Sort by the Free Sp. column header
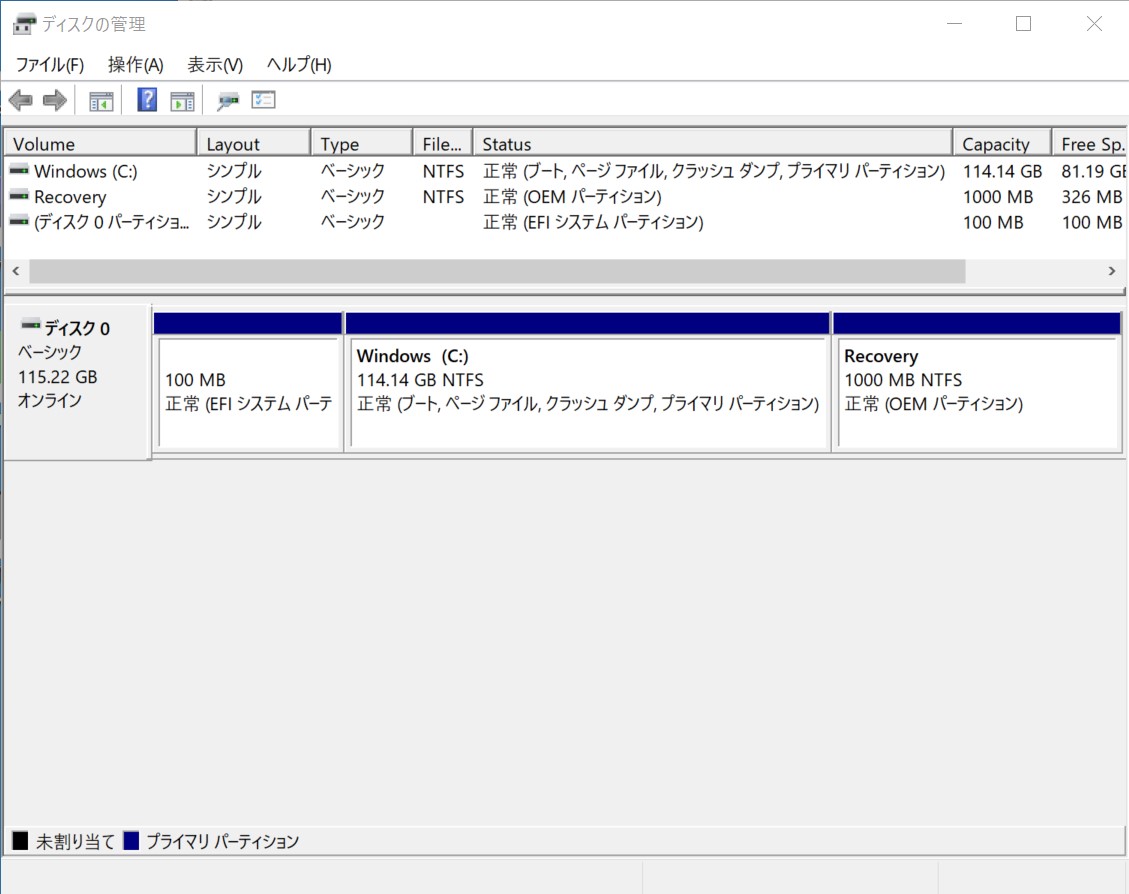The width and height of the screenshot is (1129, 894). pyautogui.click(x=1090, y=144)
